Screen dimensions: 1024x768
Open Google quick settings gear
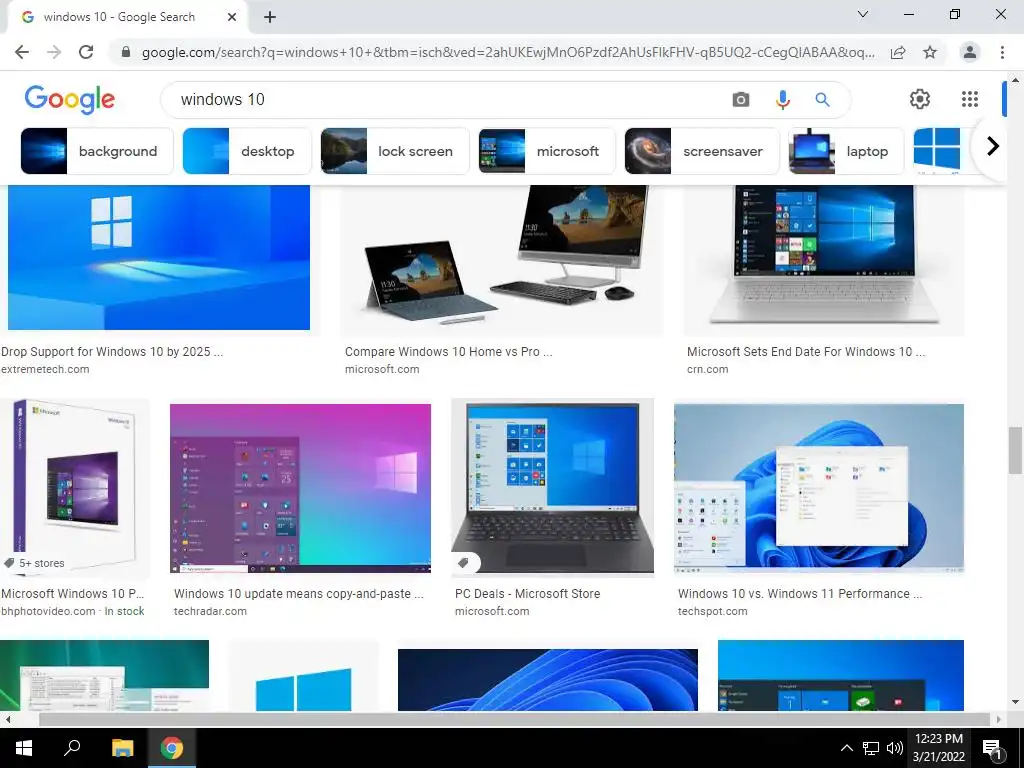(x=920, y=99)
